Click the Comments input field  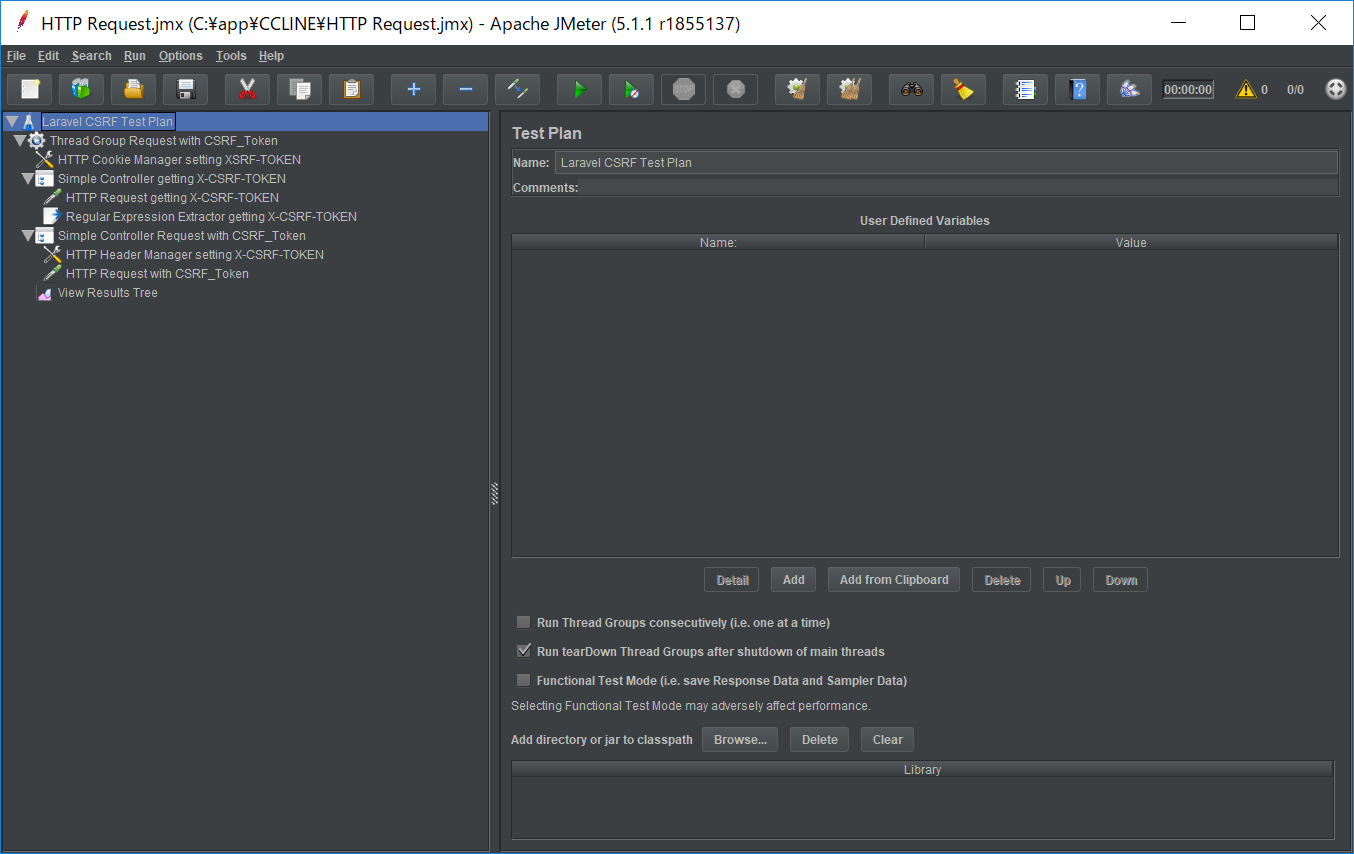tap(960, 187)
